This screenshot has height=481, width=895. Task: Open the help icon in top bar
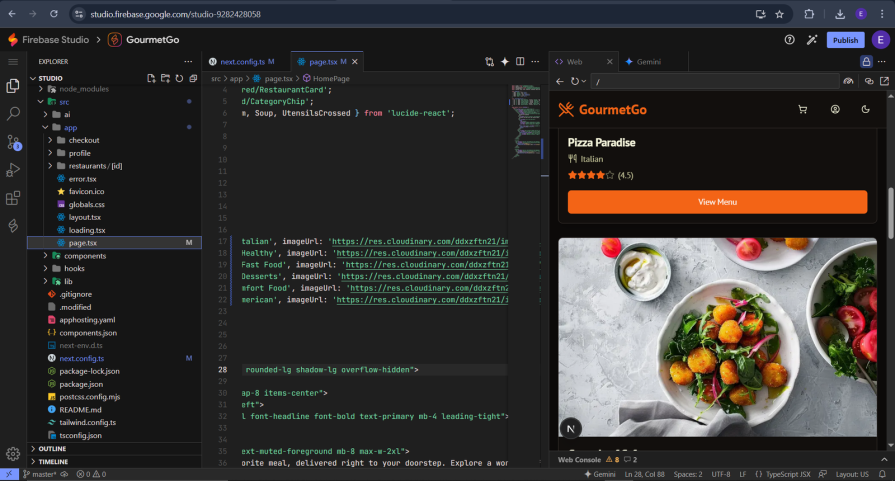pyautogui.click(x=789, y=39)
